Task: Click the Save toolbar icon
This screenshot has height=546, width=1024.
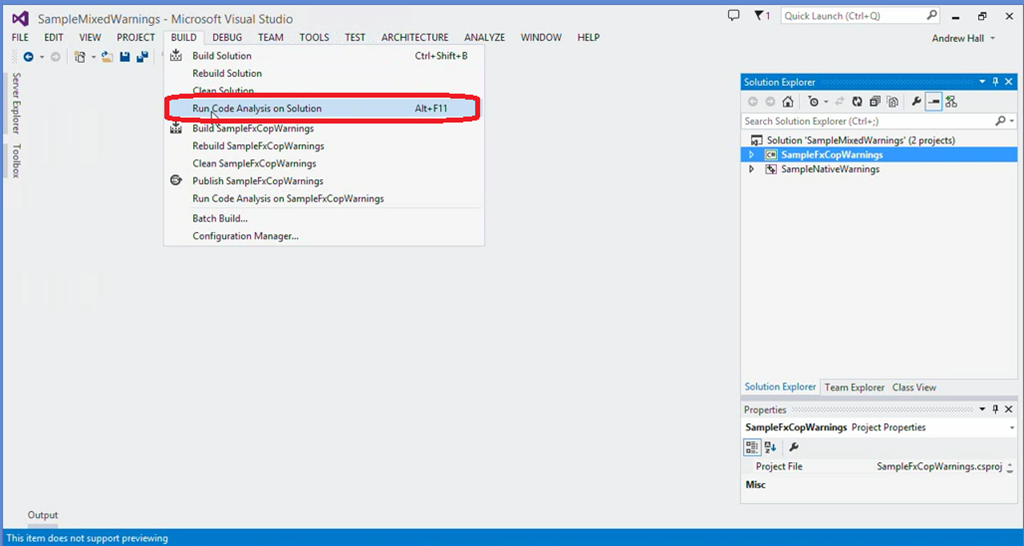Action: click(125, 57)
